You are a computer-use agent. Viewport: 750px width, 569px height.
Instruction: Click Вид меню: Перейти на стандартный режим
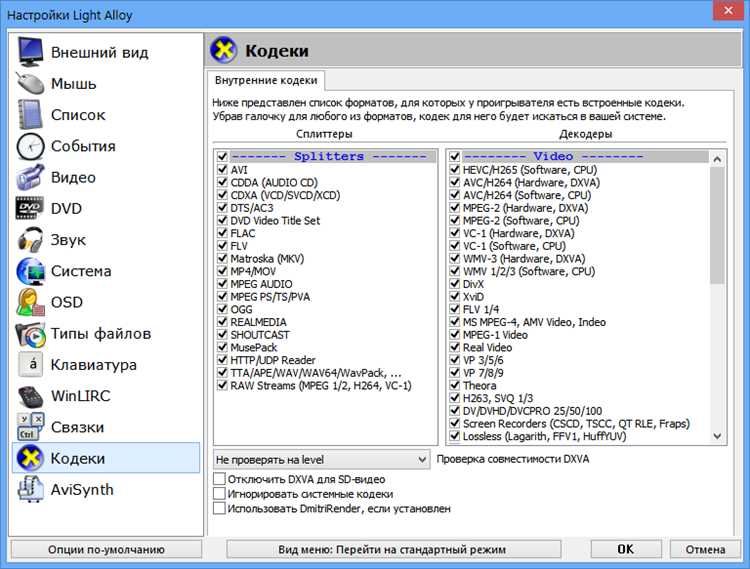click(392, 549)
